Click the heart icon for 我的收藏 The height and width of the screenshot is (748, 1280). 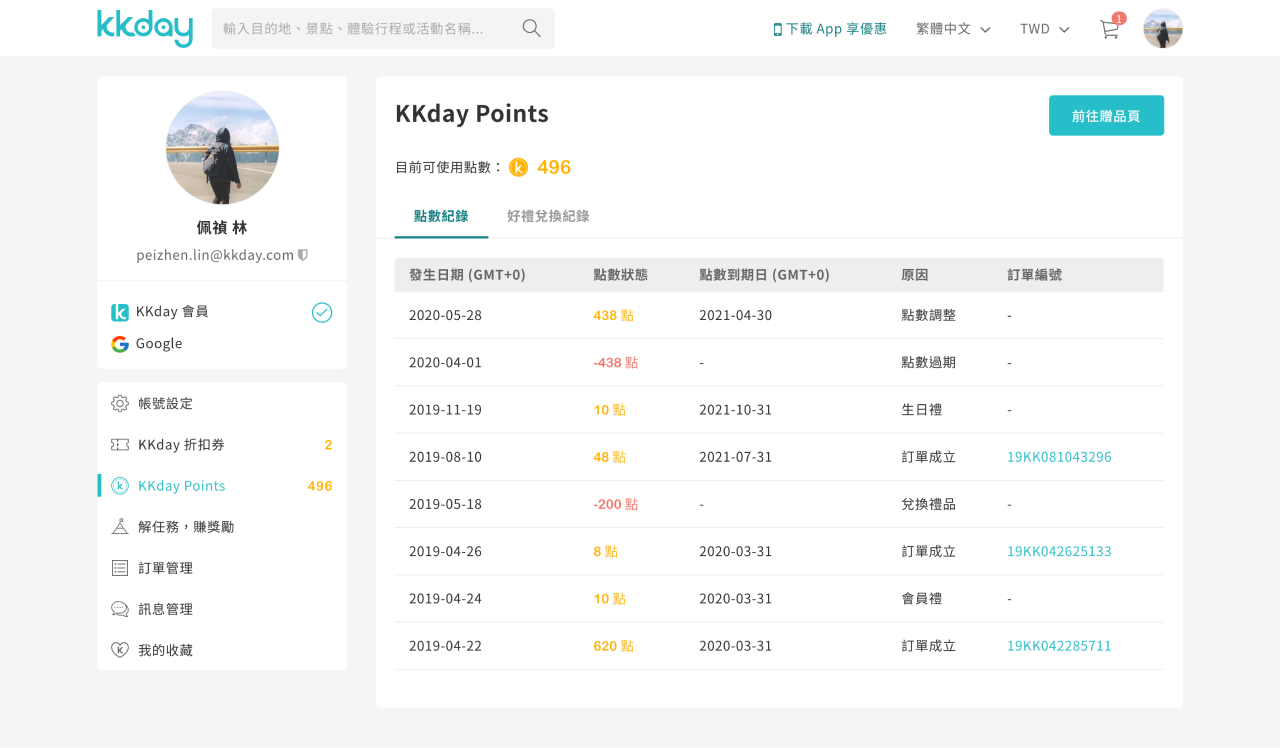pyautogui.click(x=120, y=650)
